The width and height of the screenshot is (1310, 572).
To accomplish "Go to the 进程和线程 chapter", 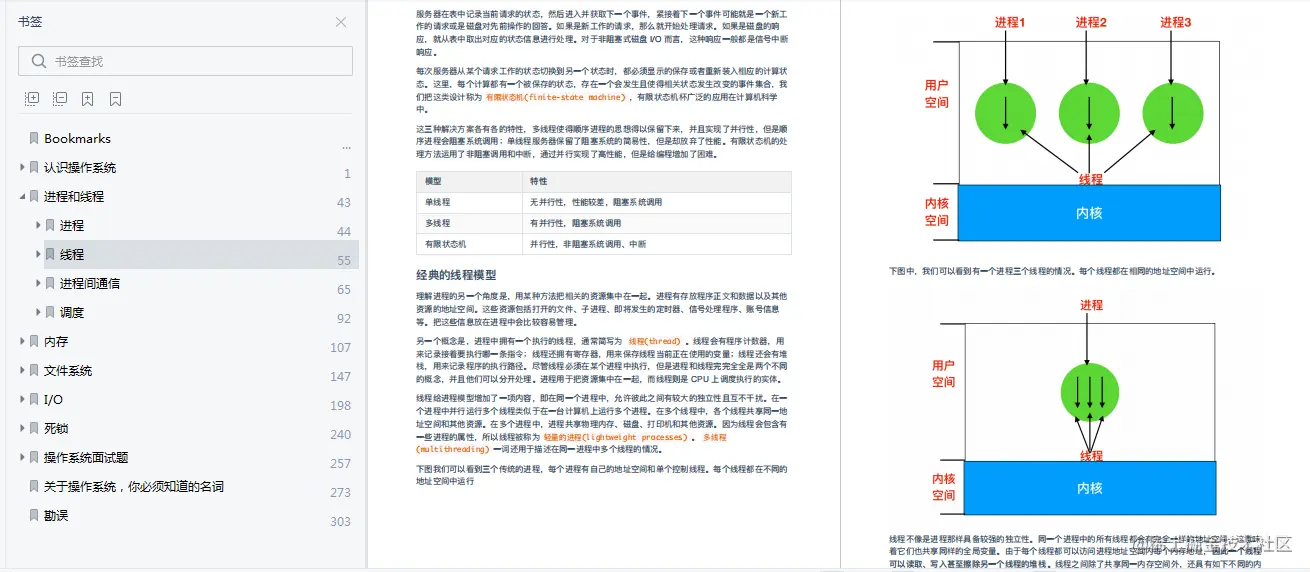I will tap(74, 196).
